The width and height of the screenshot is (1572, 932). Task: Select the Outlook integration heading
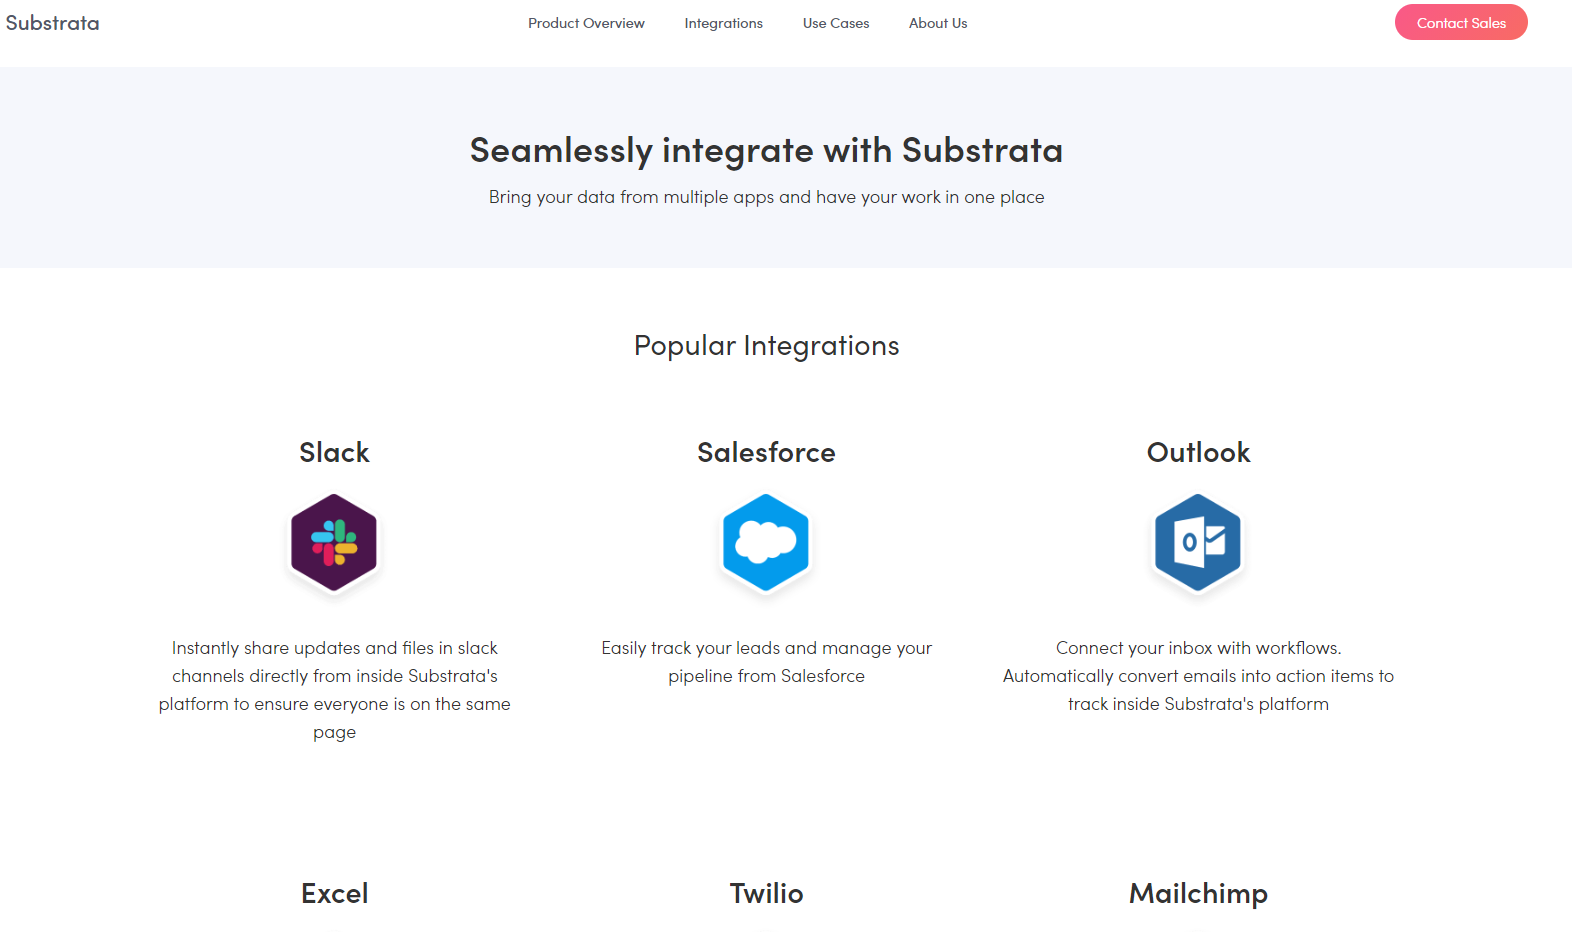tap(1198, 453)
